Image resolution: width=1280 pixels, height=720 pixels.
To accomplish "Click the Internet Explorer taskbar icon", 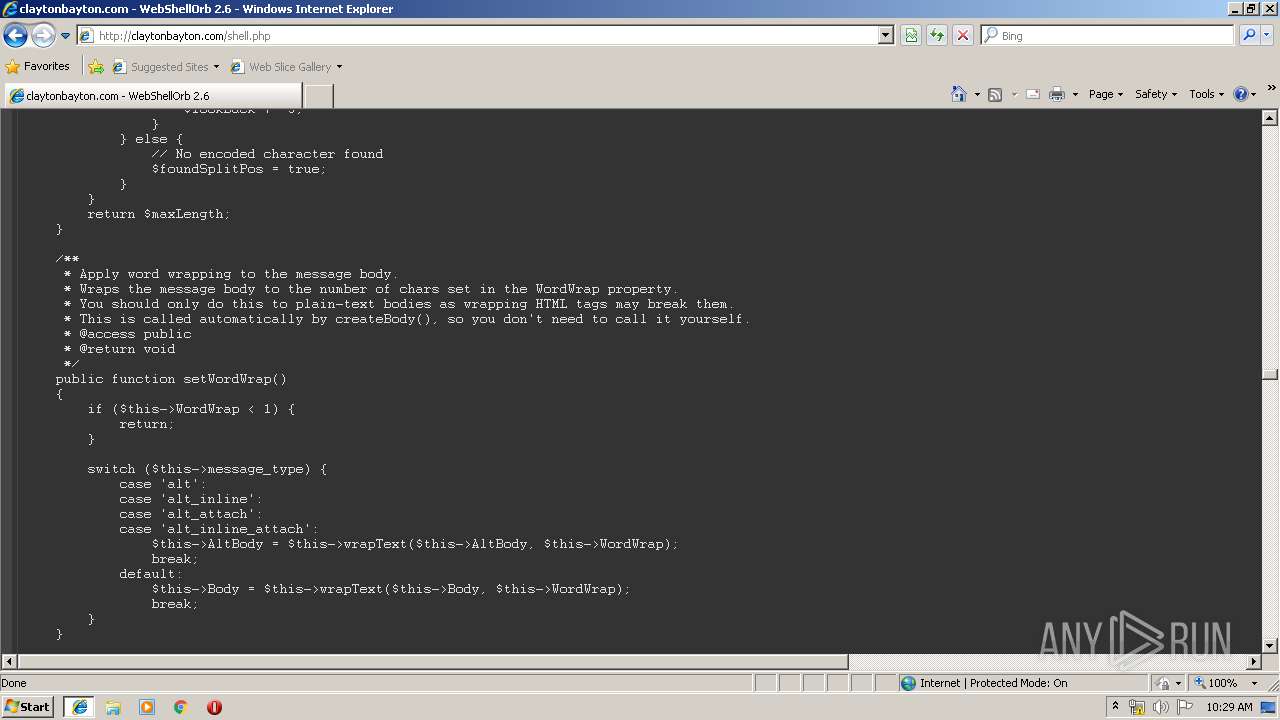I will pos(79,707).
